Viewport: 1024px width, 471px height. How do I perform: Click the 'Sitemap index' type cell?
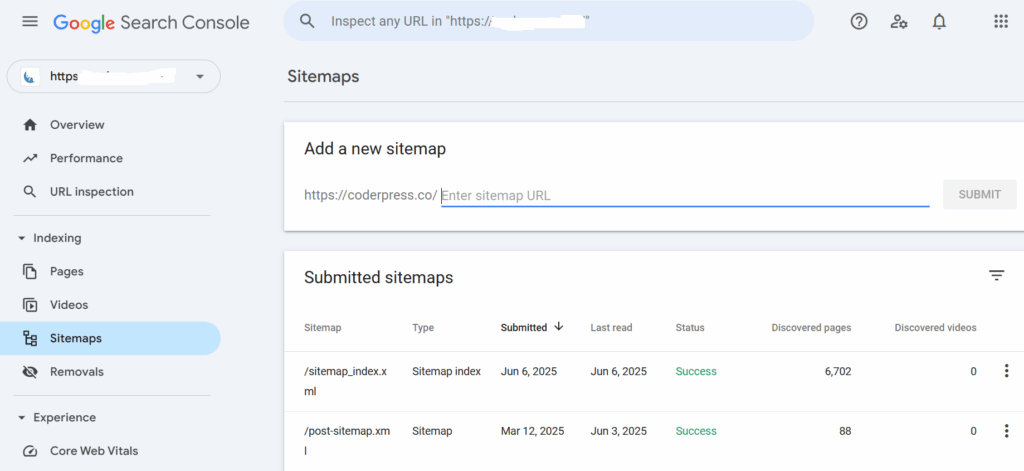[447, 371]
